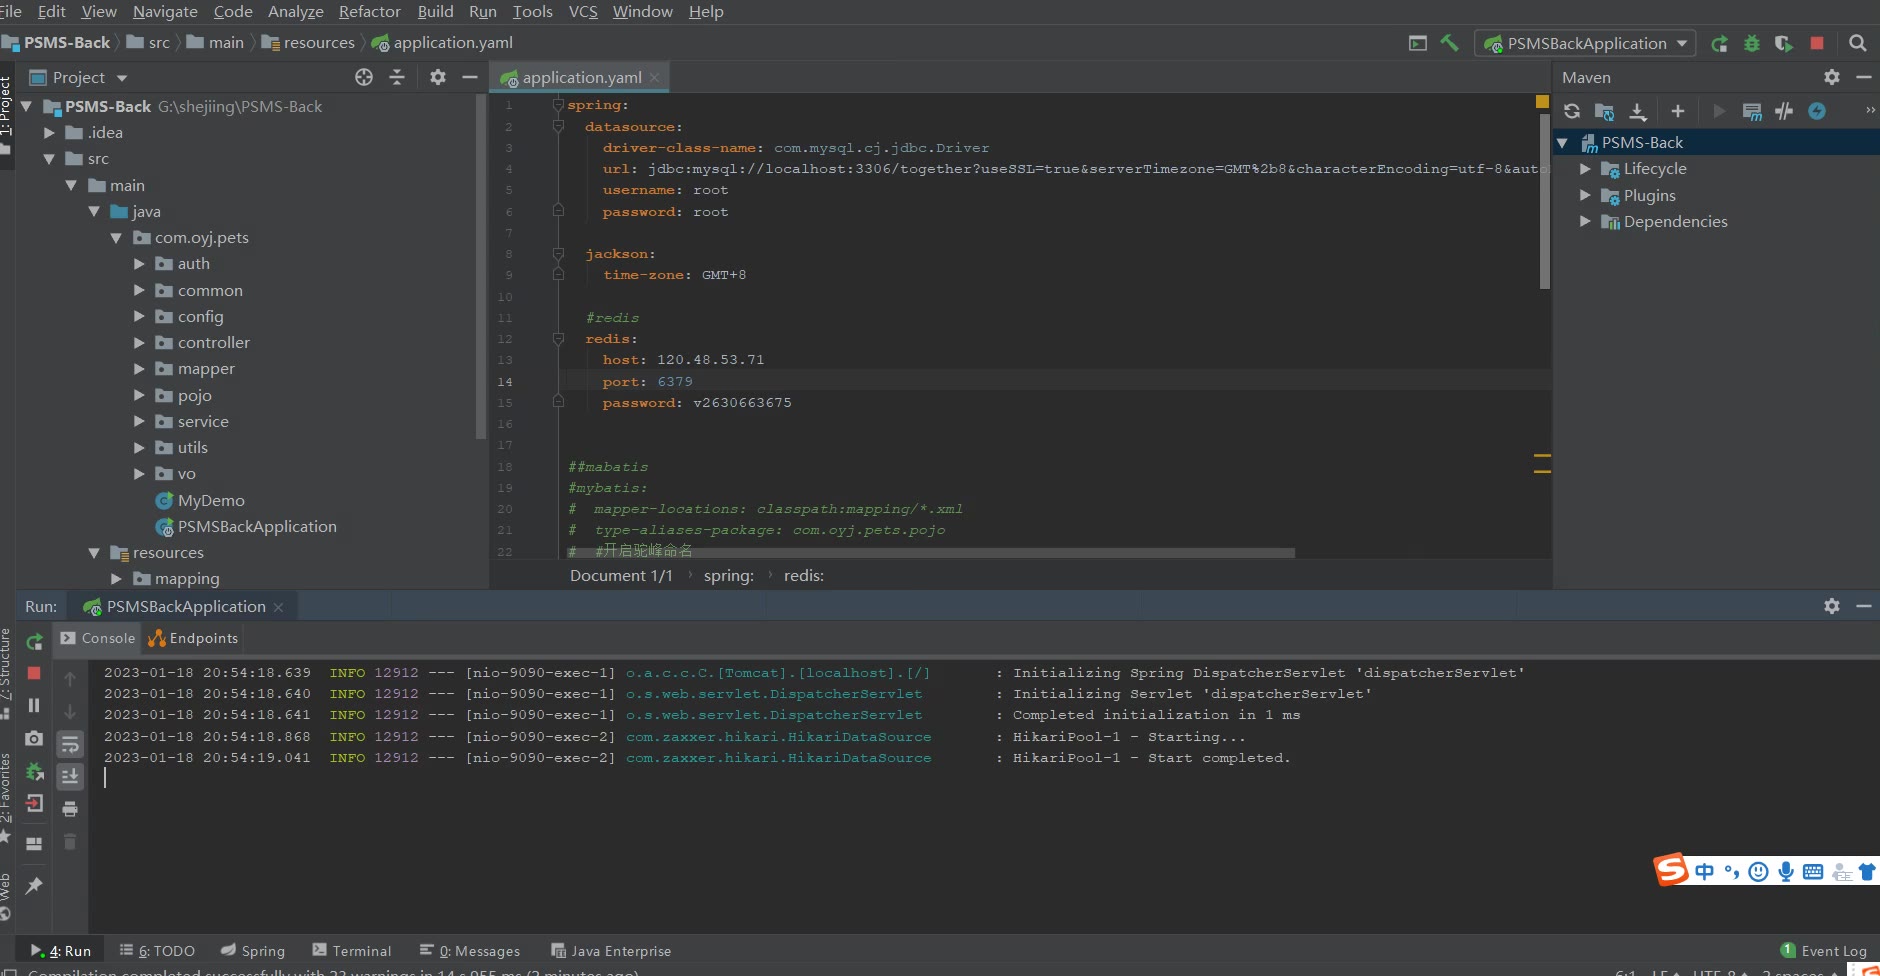Click the Debug bug icon in toolbar
Viewport: 1880px width, 976px height.
point(1752,43)
